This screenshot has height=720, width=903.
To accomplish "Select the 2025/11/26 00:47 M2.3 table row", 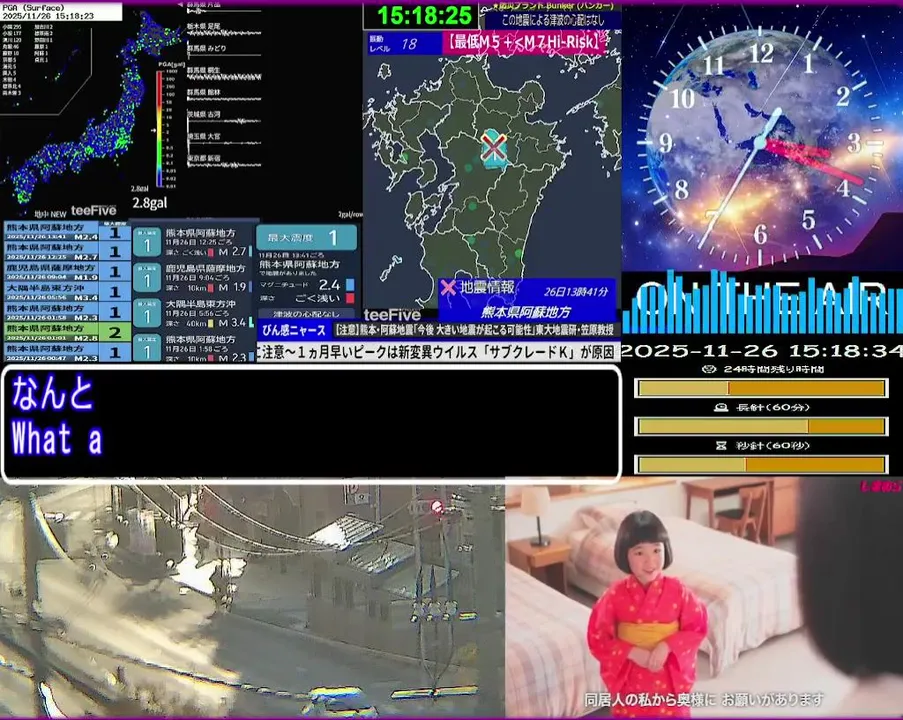I will 68,352.
